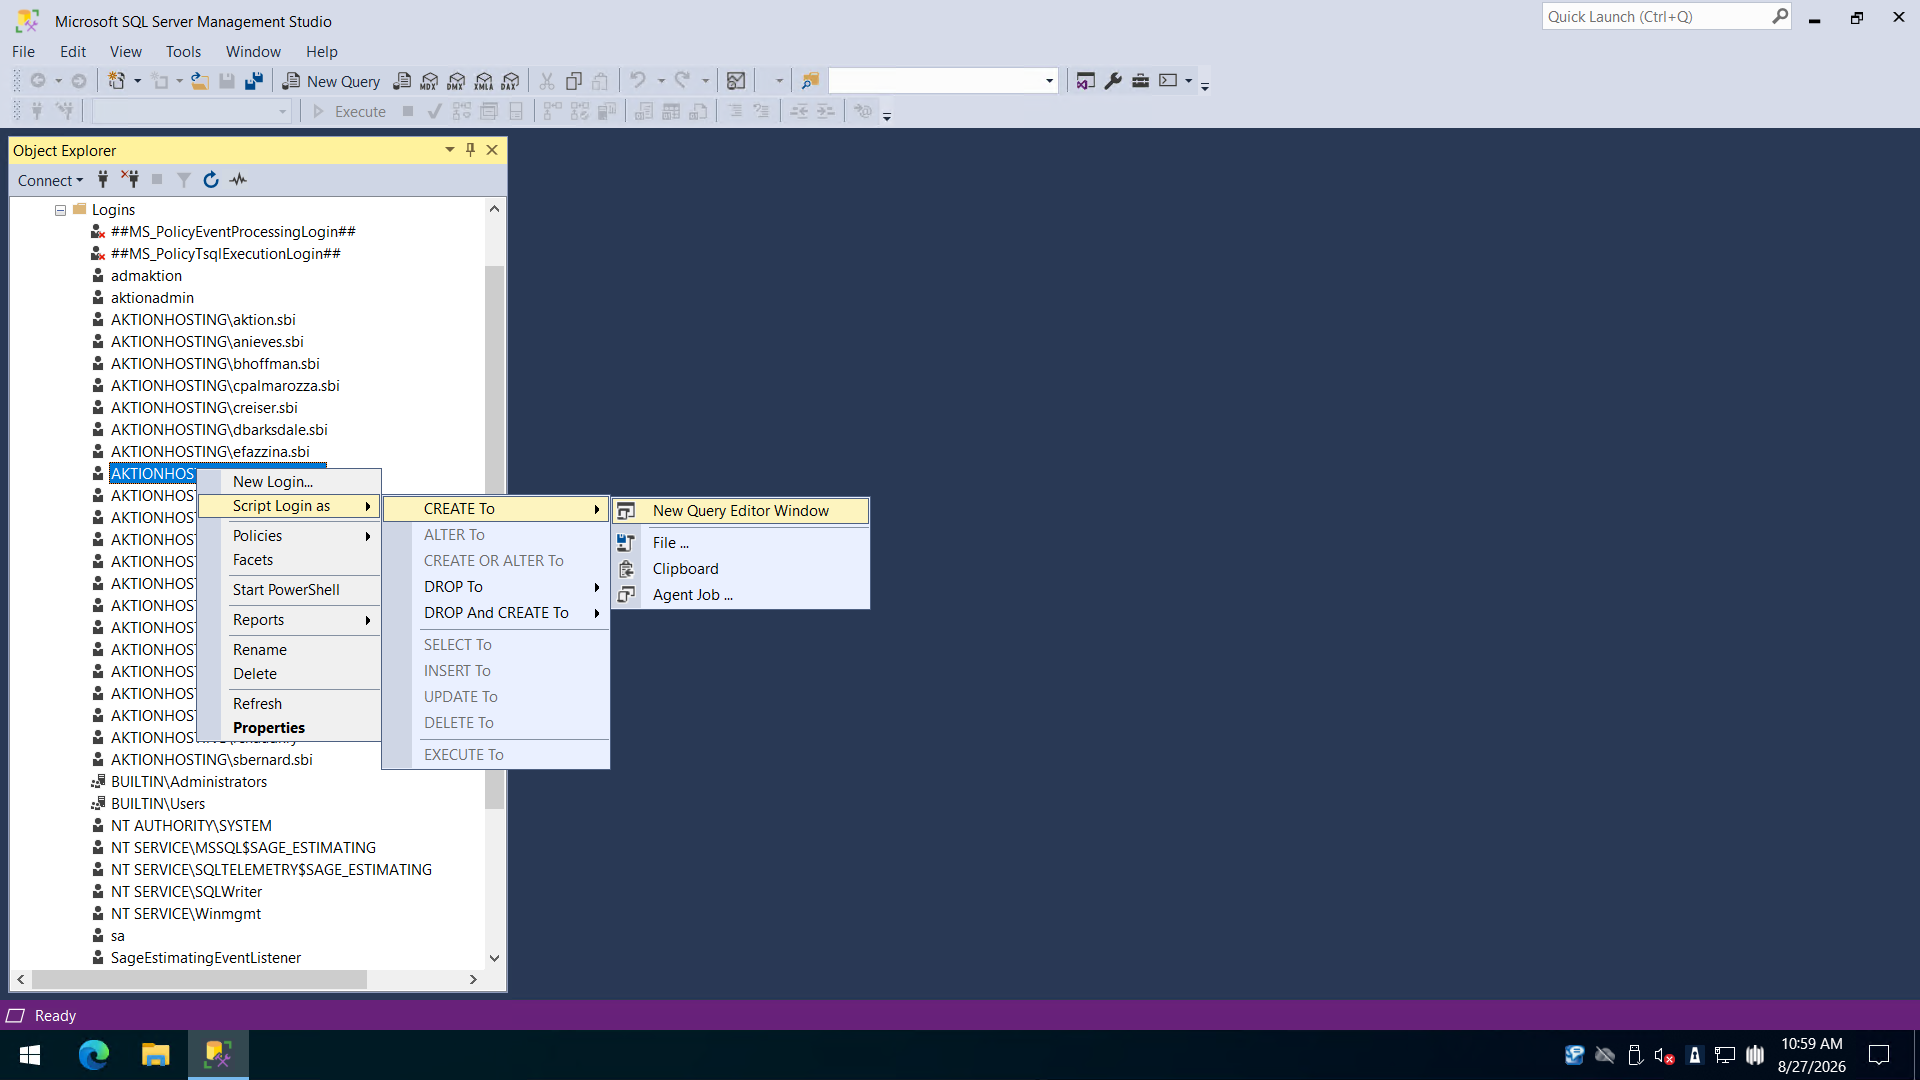This screenshot has height=1080, width=1920.
Task: Click Rename in the context menu
Action: (x=289, y=650)
